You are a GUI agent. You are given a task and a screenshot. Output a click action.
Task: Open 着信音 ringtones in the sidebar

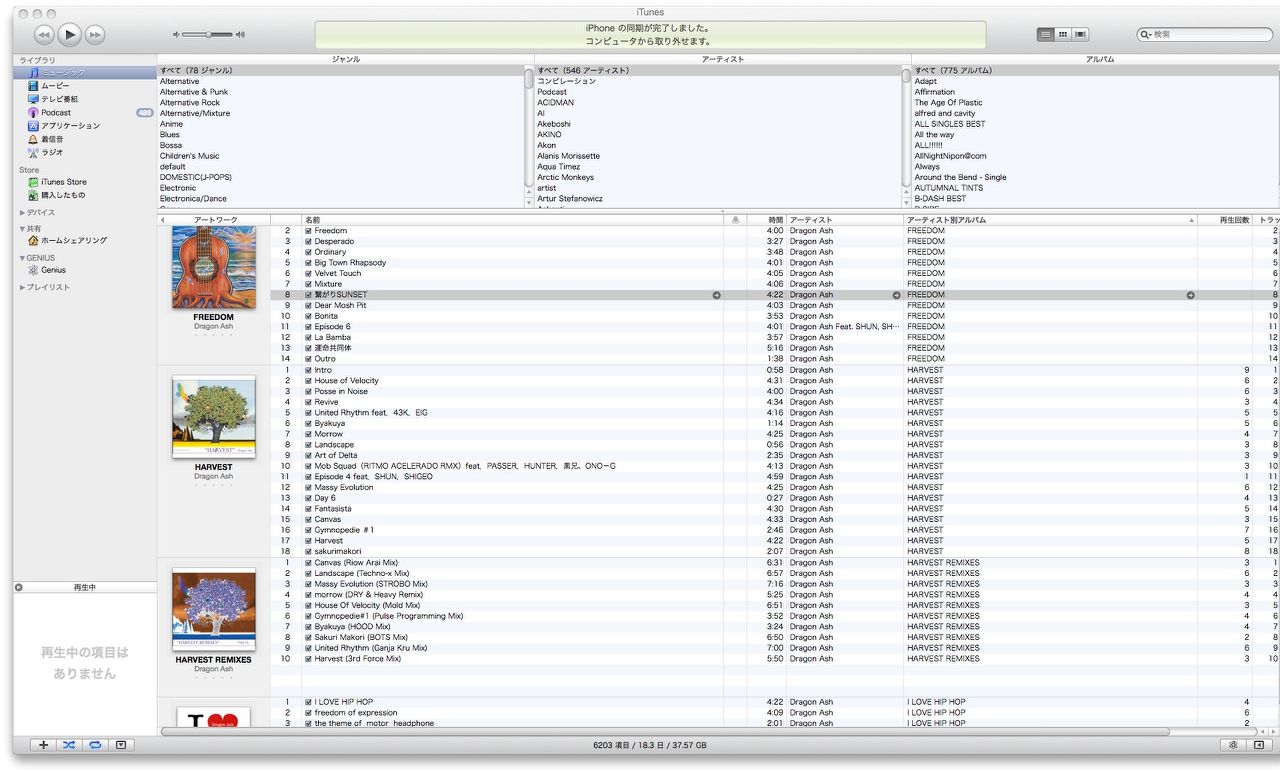tap(85, 139)
